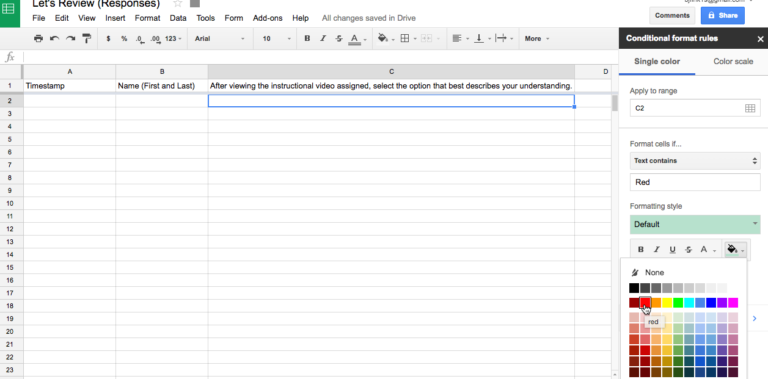
Task: Click the Comments button
Action: coord(672,15)
